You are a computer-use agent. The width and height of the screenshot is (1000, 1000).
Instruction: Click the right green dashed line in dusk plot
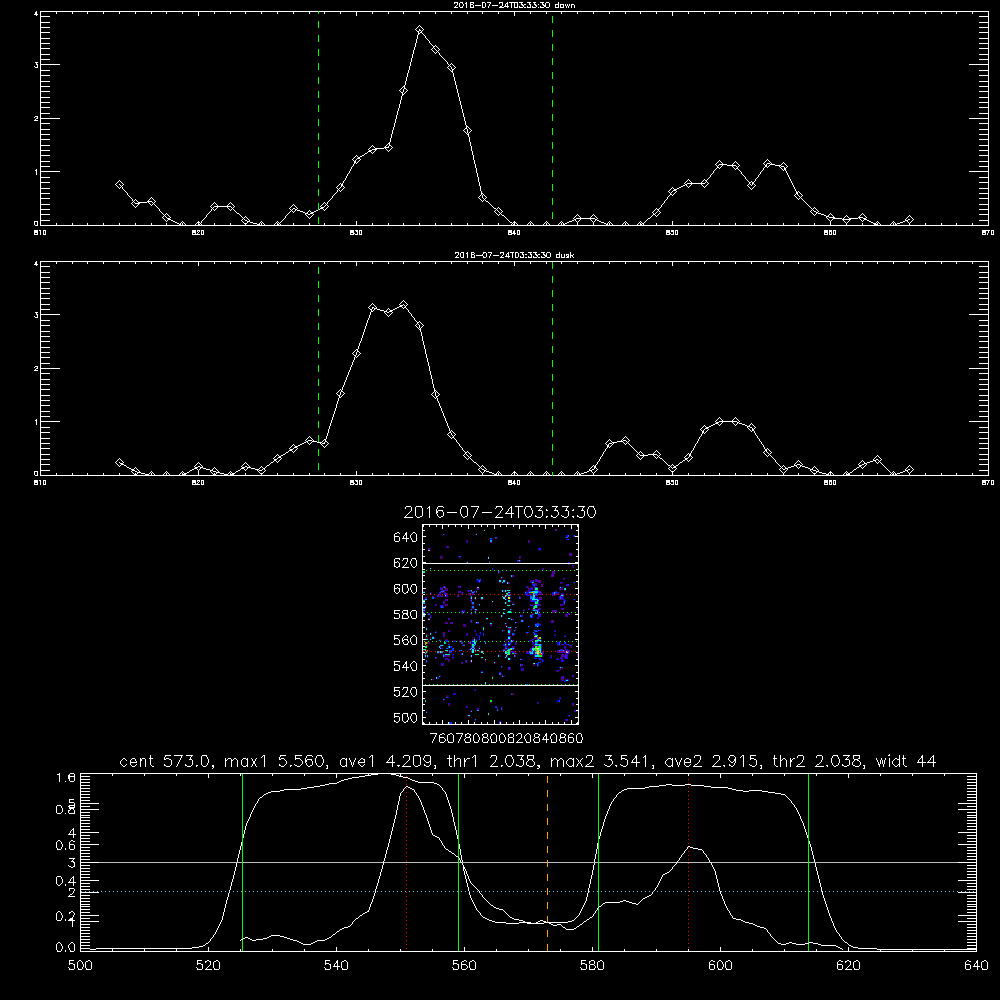(552, 369)
